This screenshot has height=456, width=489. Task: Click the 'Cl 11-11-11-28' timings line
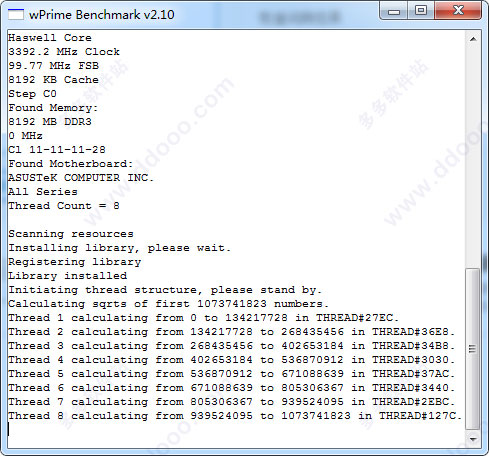click(x=57, y=150)
